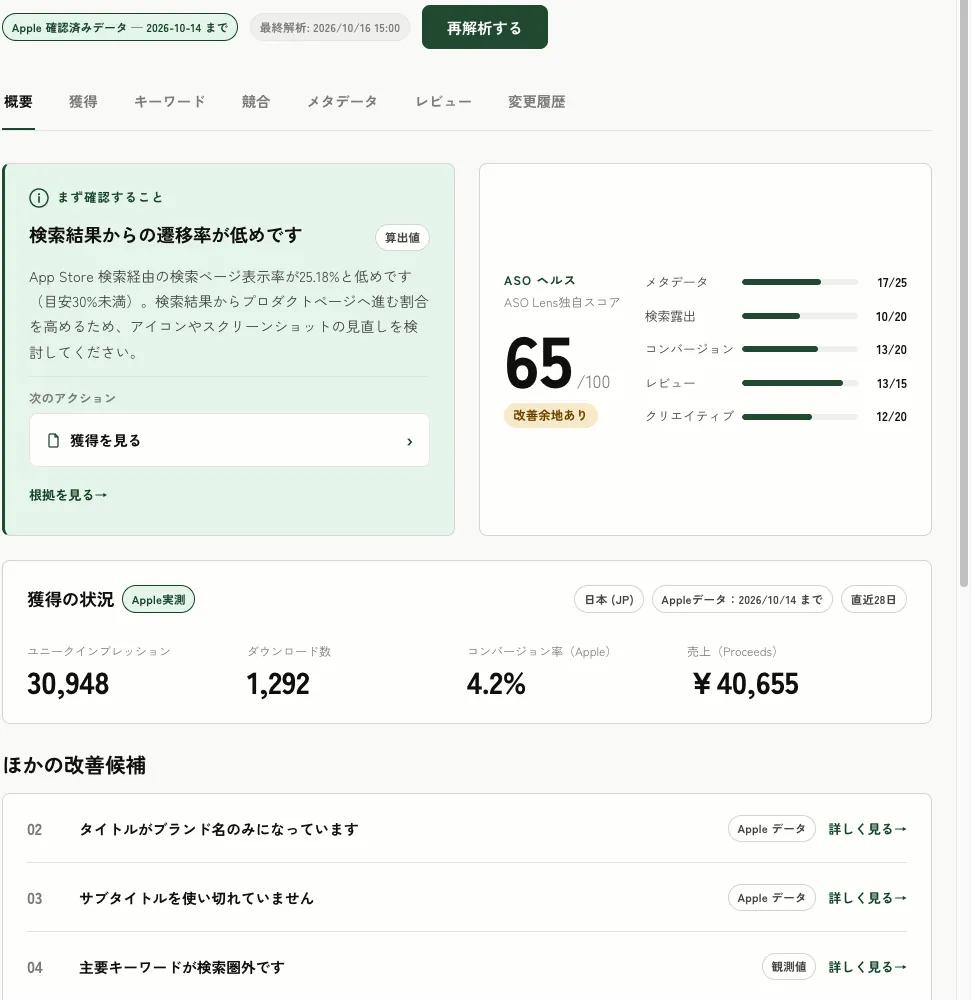The height and width of the screenshot is (1000, 971).
Task: Click サブタイトルを使い切れていません item
Action: click(x=196, y=898)
